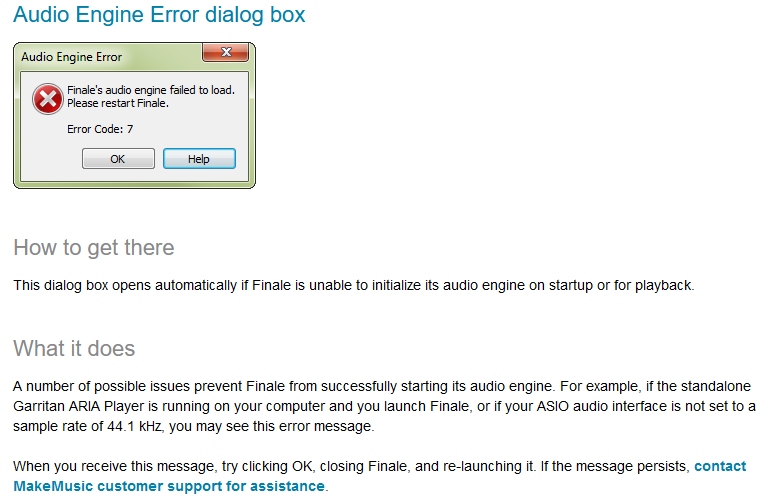Image resolution: width=772 pixels, height=504 pixels.
Task: Click the red error icon in the dialog
Action: coord(46,97)
